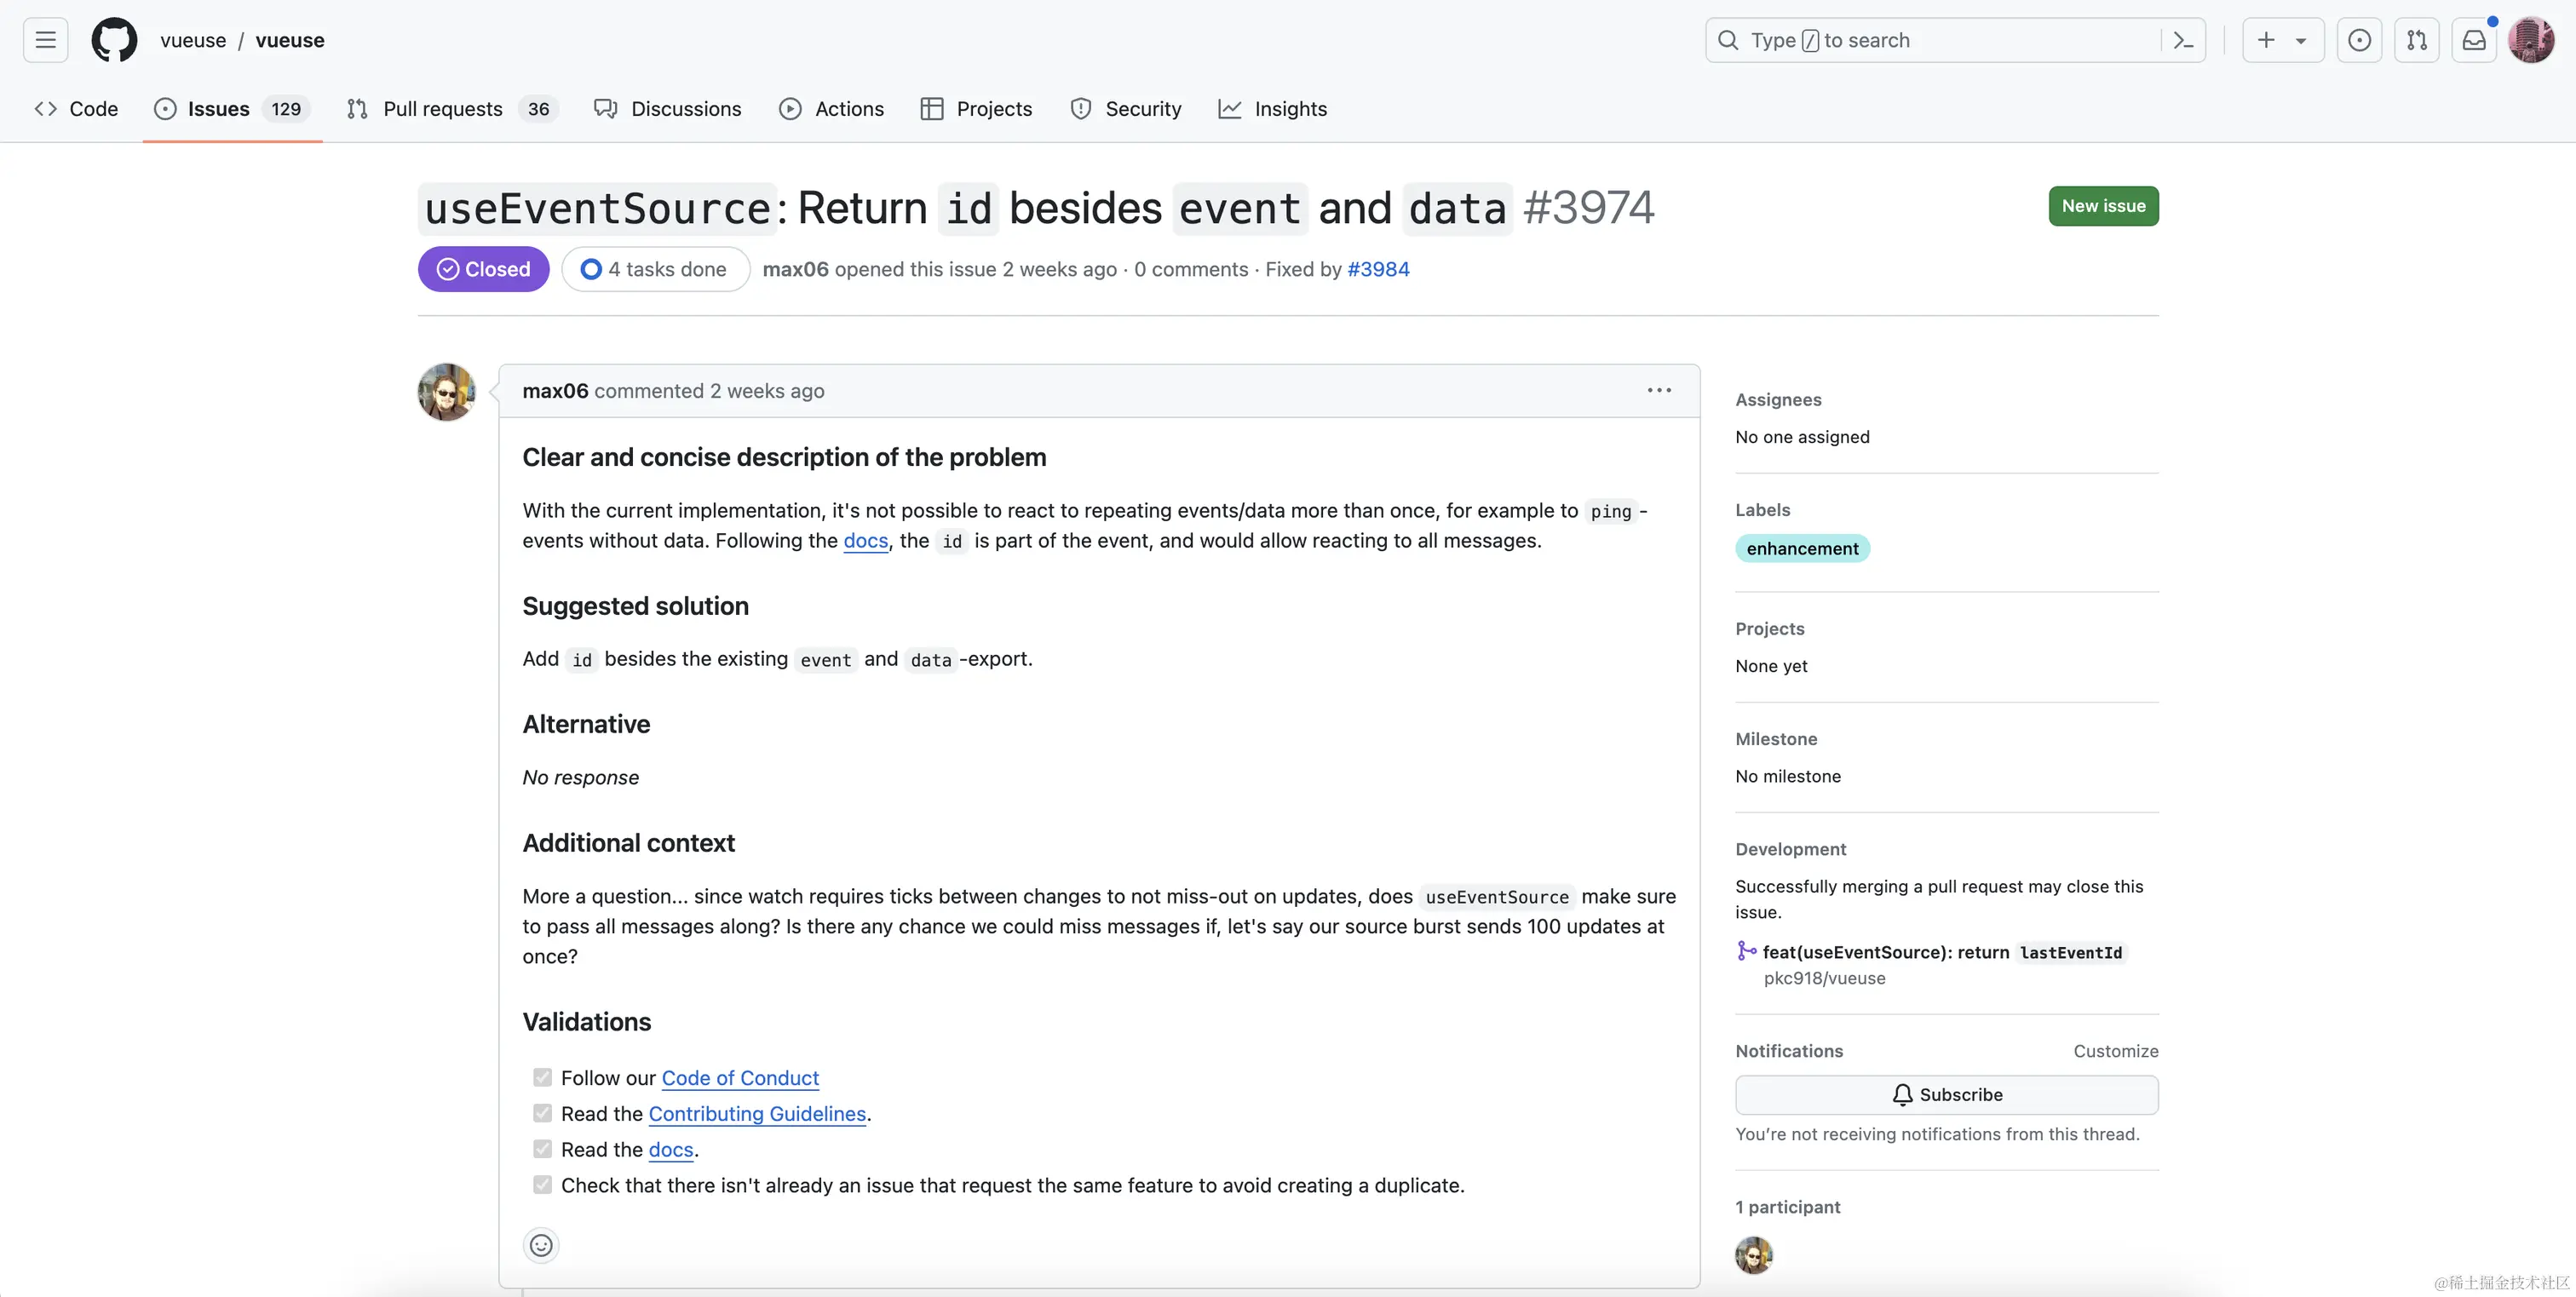This screenshot has height=1297, width=2576.
Task: Open the comment's three-dot options menu
Action: (x=1659, y=390)
